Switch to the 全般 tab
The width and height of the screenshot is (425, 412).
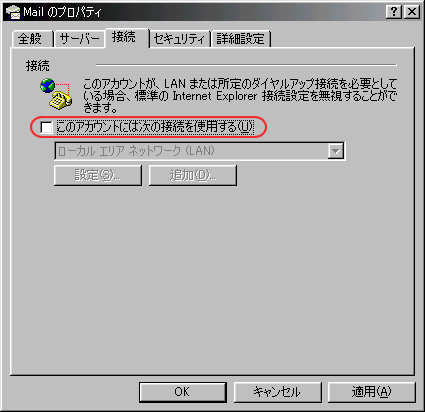pos(30,39)
